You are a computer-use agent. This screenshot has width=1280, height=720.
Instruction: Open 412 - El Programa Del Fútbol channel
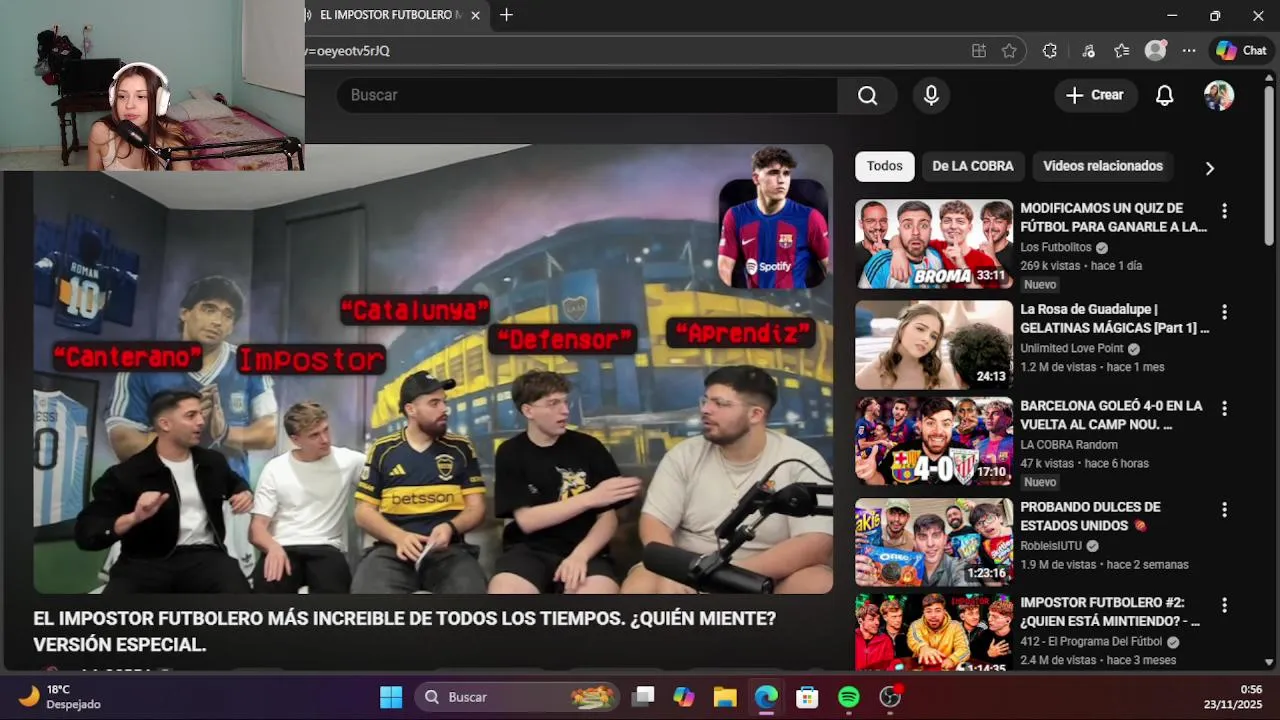pos(1091,642)
